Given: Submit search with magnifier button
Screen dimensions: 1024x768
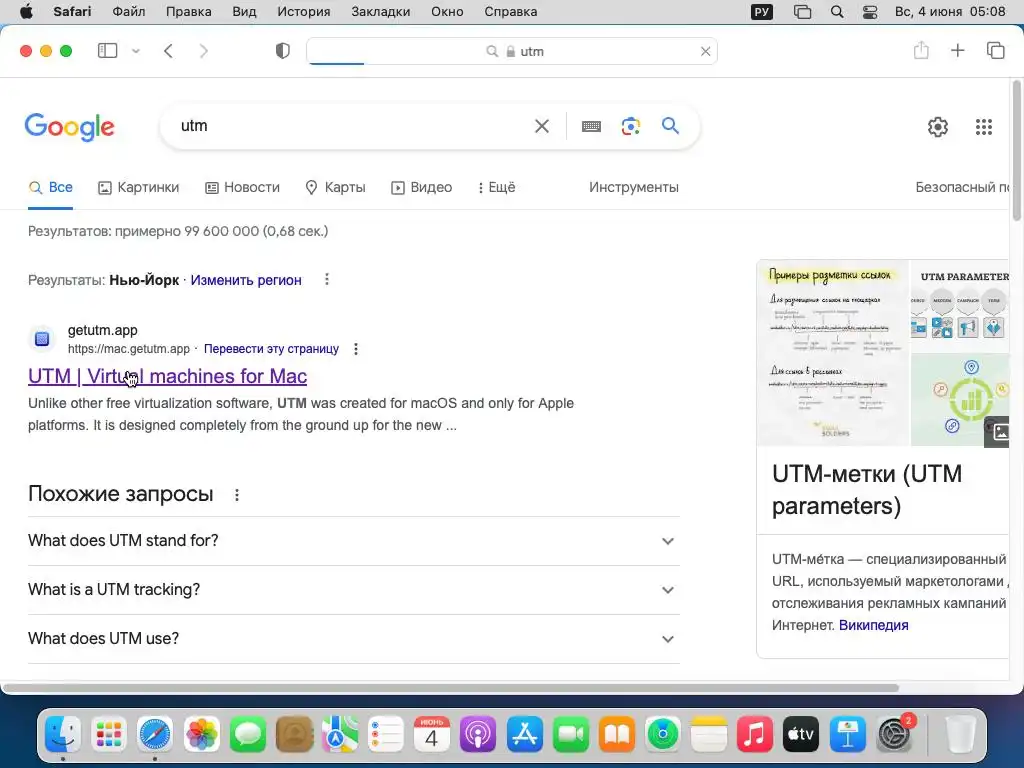Looking at the screenshot, I should tap(671, 125).
